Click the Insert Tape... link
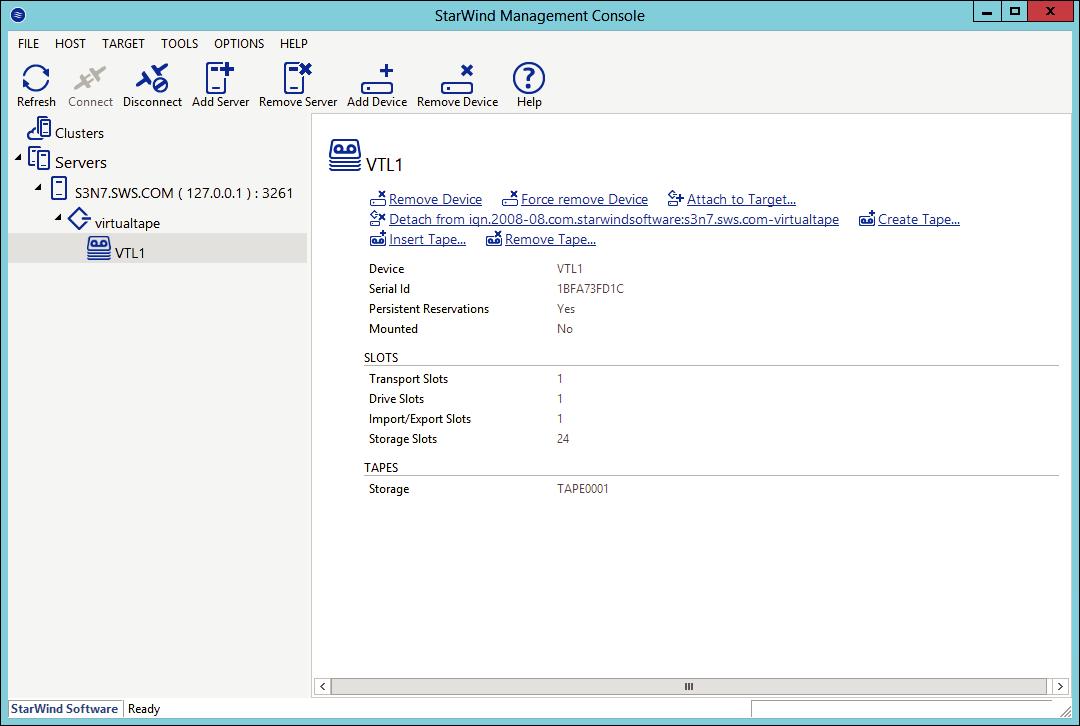Viewport: 1080px width, 726px height. (x=427, y=239)
